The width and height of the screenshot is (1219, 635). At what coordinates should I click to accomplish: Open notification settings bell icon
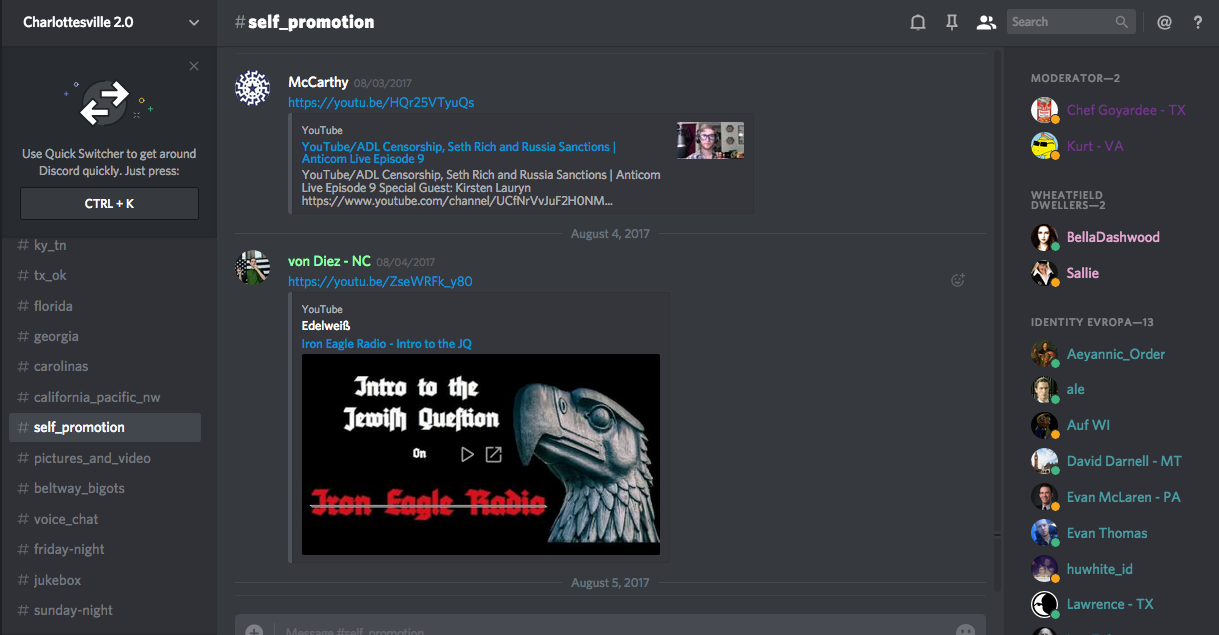917,22
